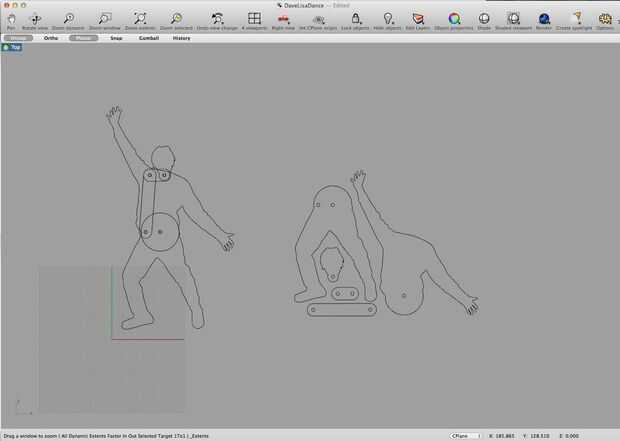Open the Right view icon

tap(283, 19)
